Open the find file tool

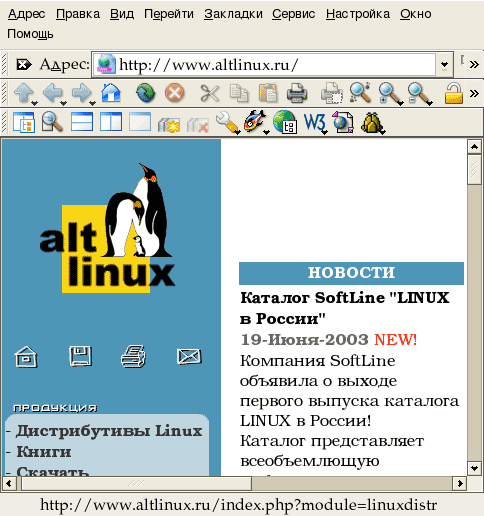(x=52, y=122)
